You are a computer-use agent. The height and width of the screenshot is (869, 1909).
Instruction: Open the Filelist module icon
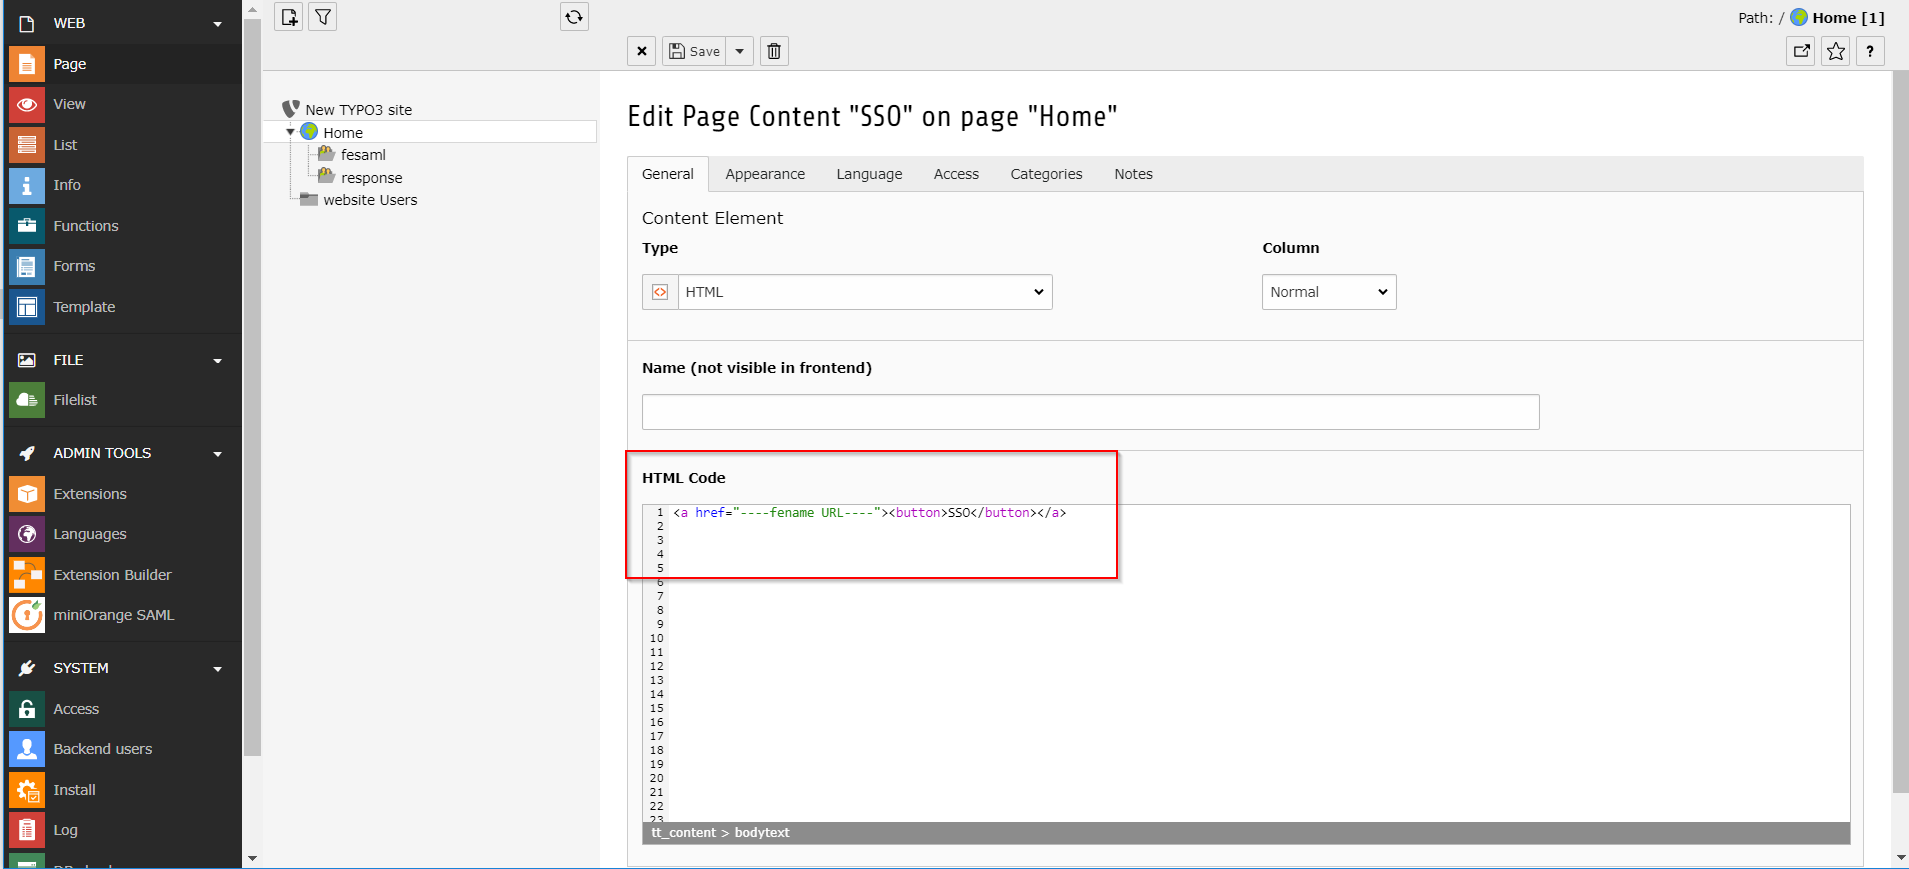coord(27,400)
